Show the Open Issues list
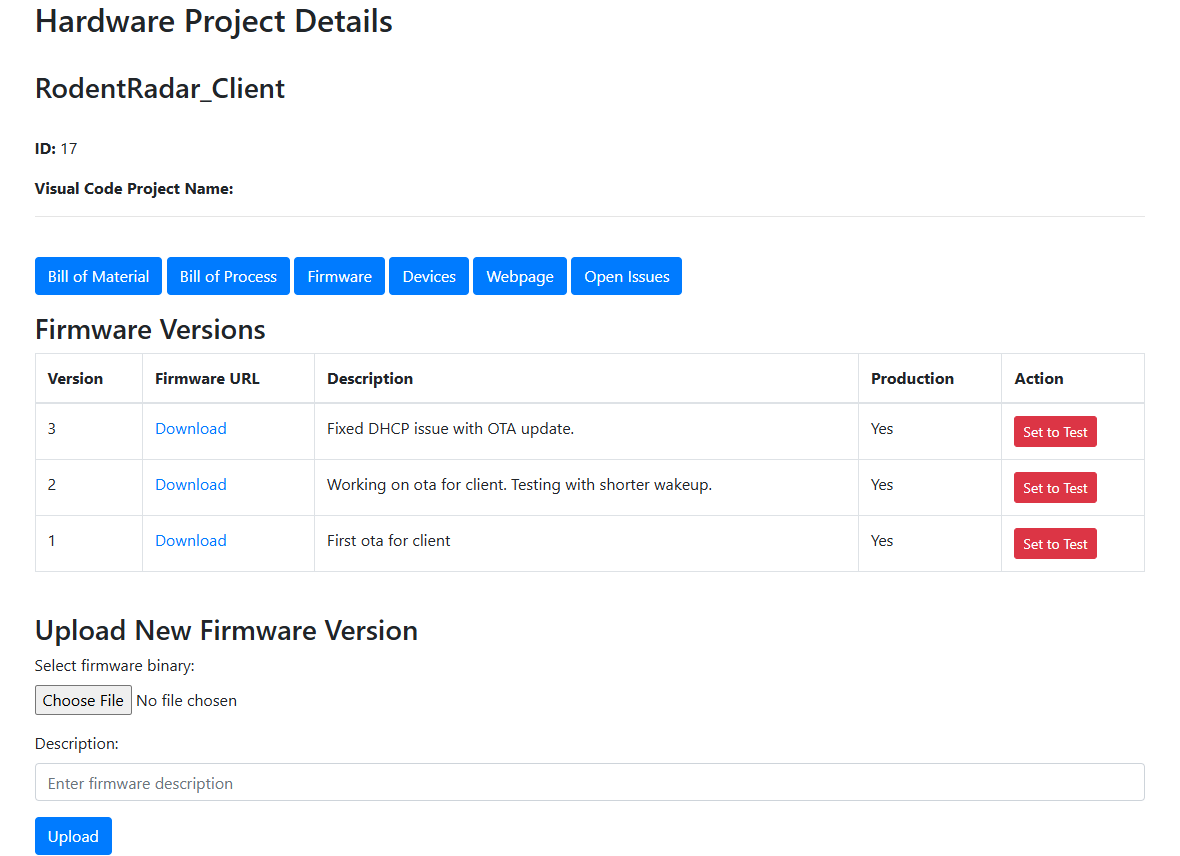 pos(626,276)
